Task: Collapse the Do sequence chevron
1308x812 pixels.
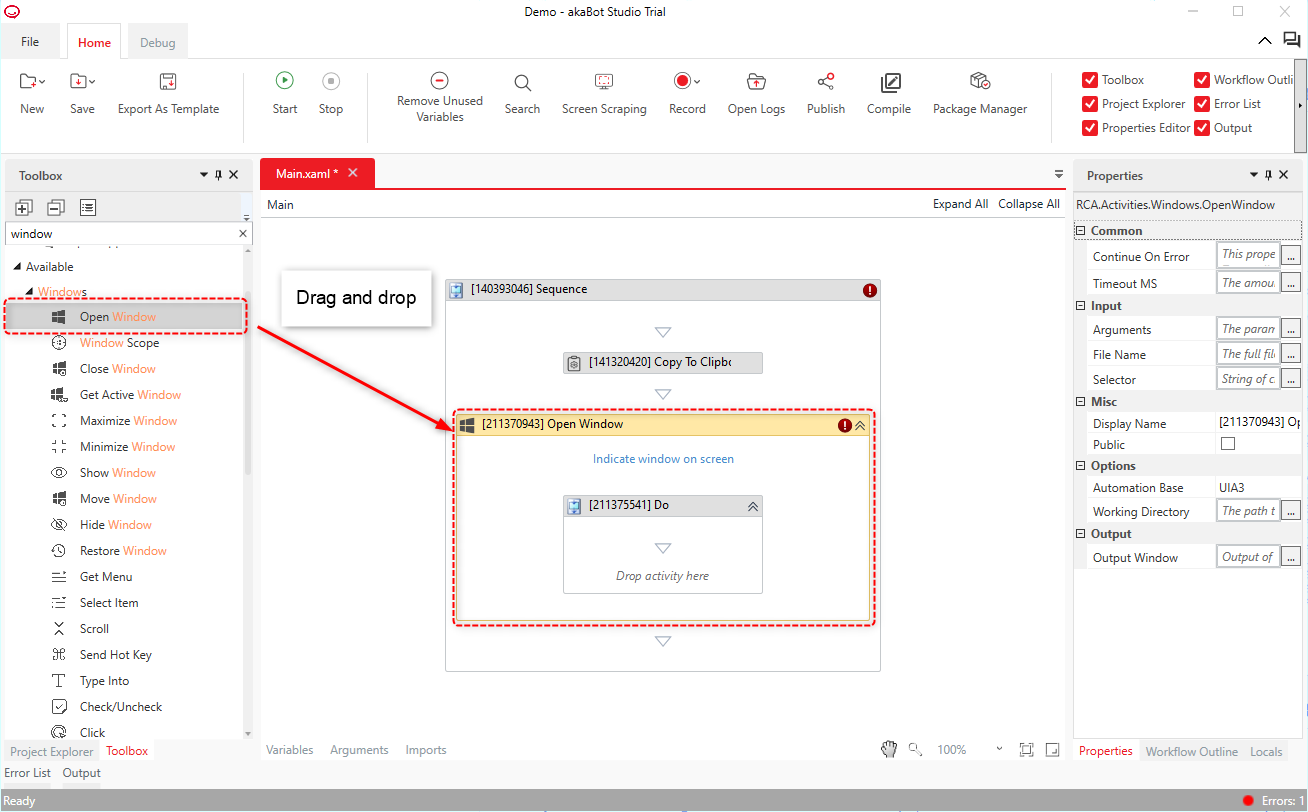Action: (753, 506)
